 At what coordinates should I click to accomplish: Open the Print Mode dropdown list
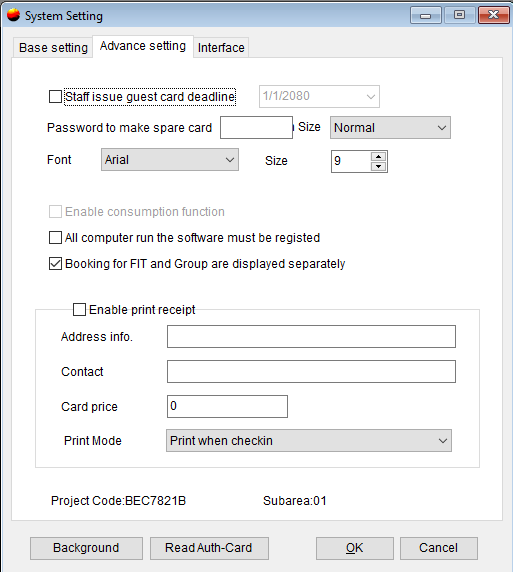pyautogui.click(x=309, y=441)
